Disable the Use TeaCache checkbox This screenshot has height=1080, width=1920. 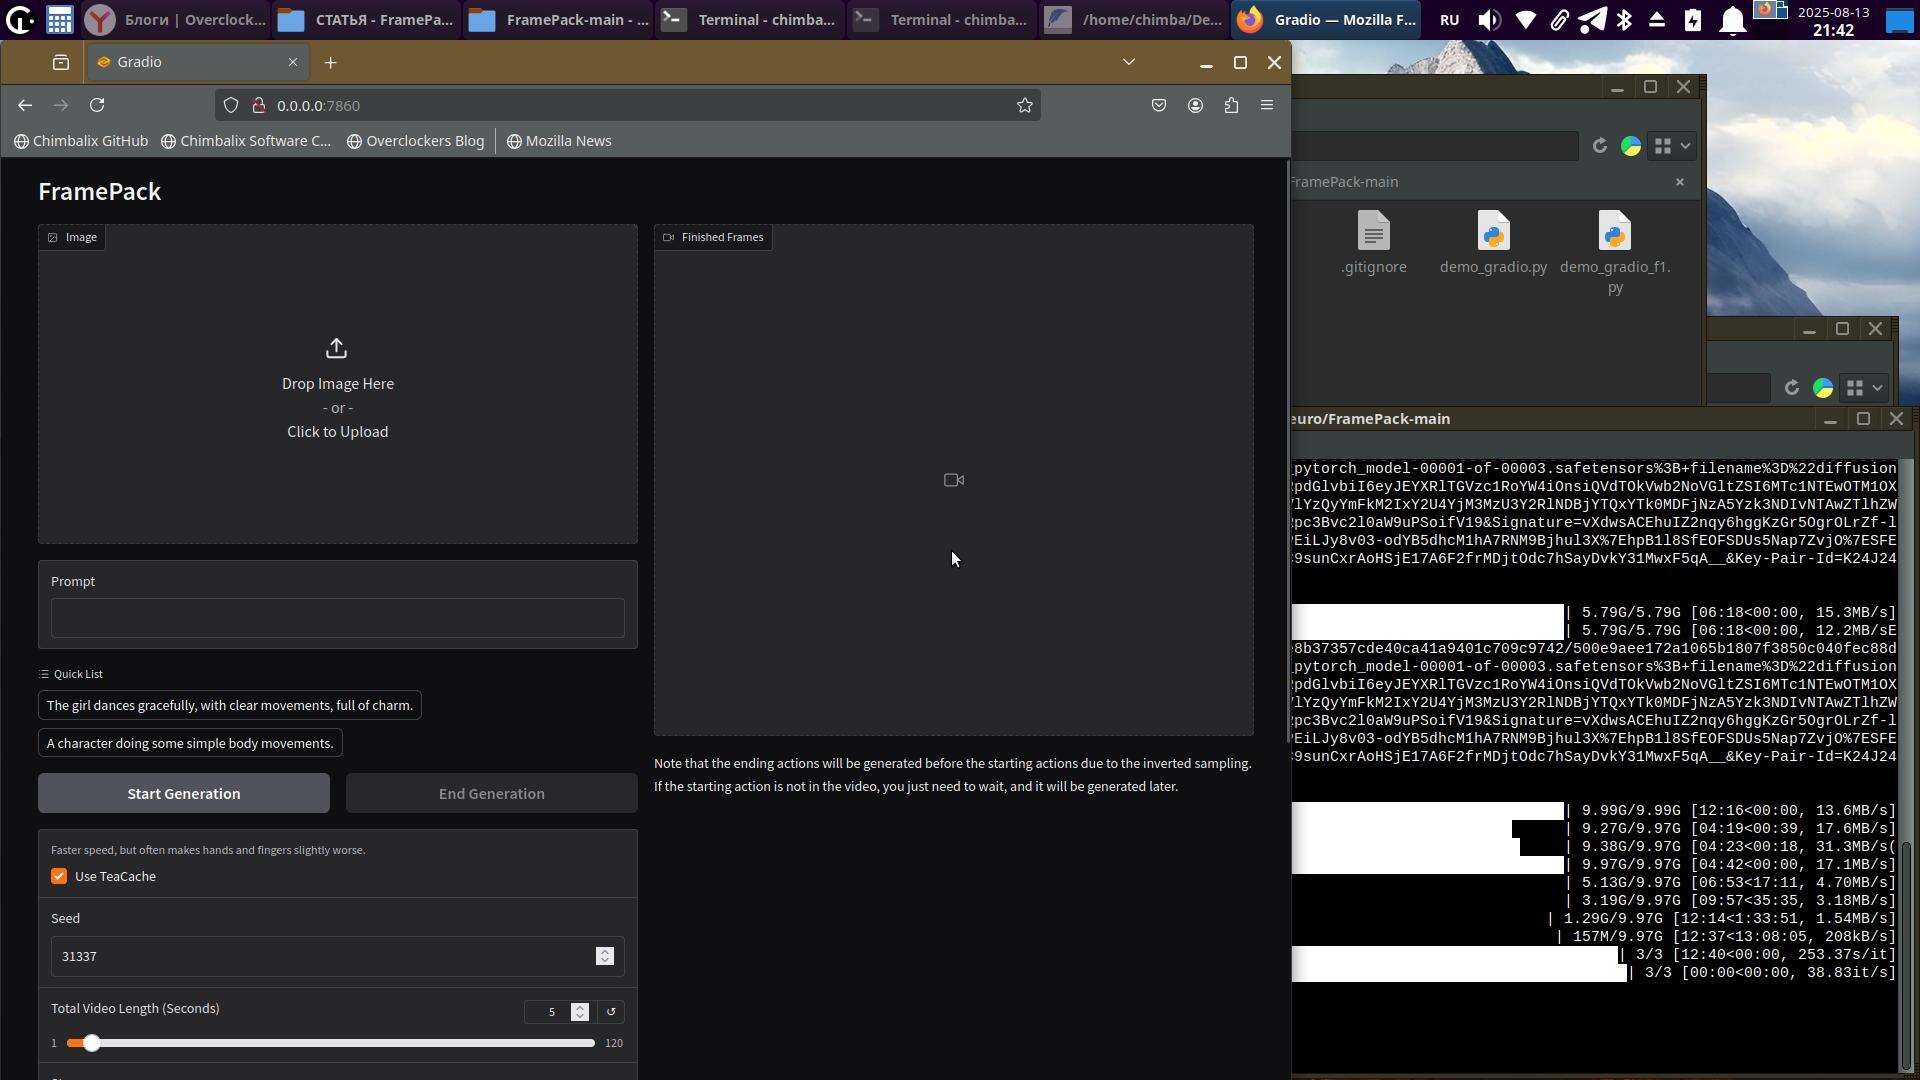click(59, 876)
